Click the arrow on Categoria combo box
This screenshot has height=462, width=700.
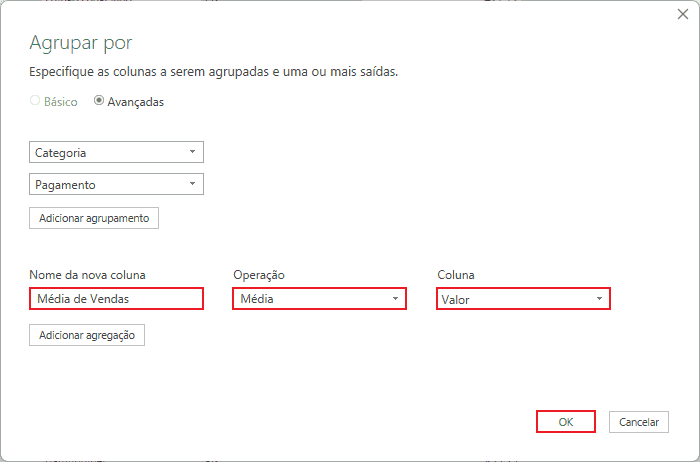click(192, 152)
